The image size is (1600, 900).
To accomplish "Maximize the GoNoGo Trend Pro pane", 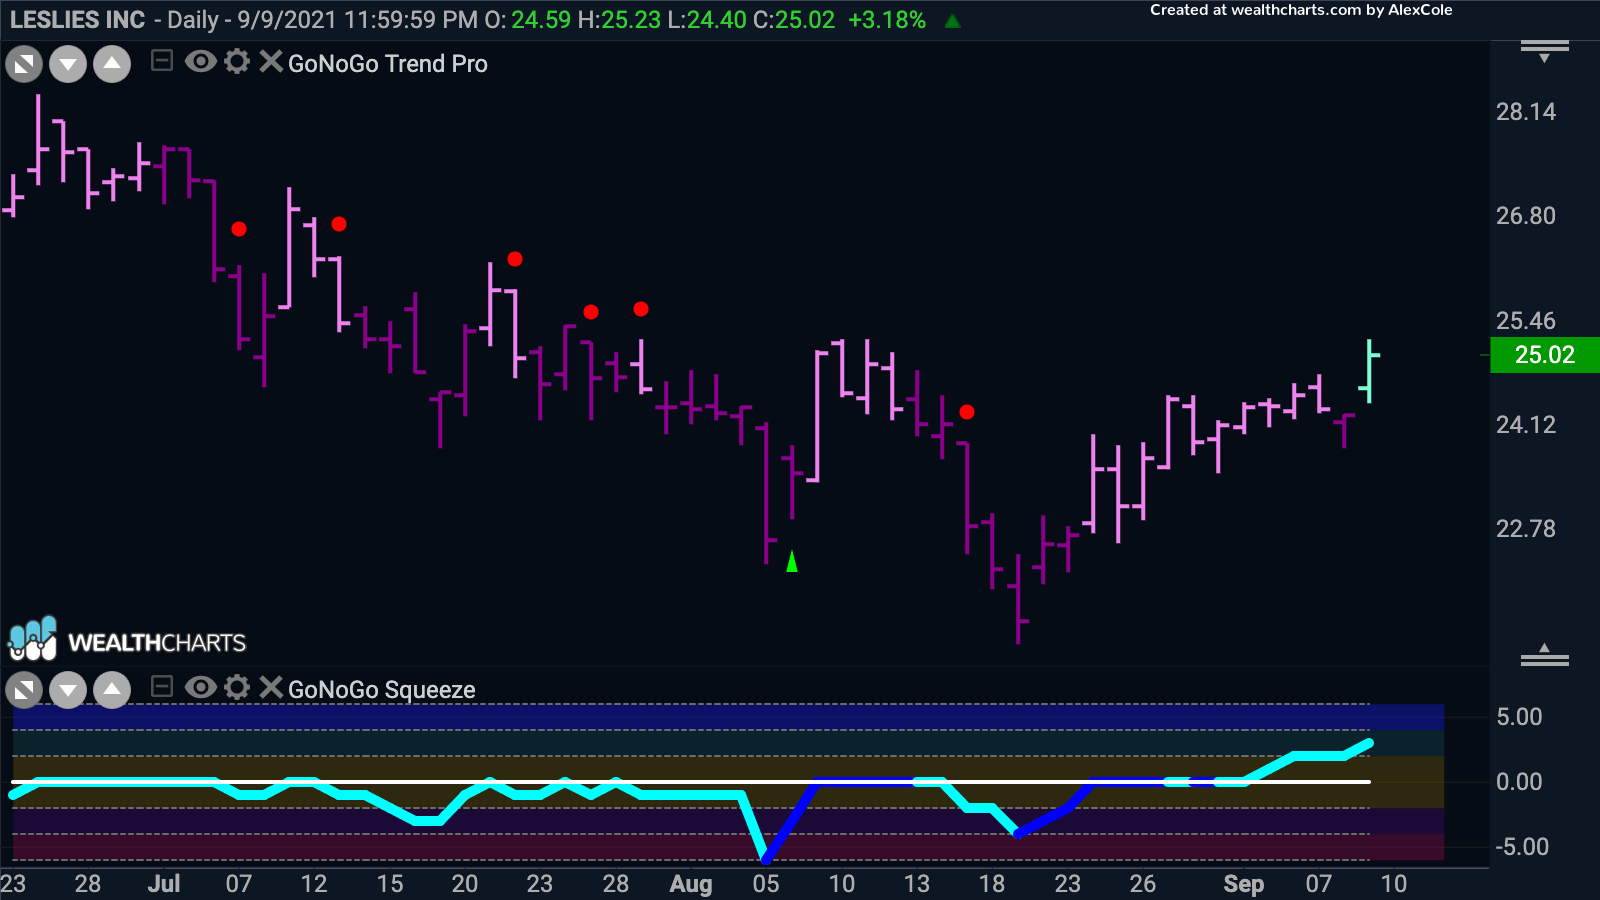I will click(x=24, y=65).
